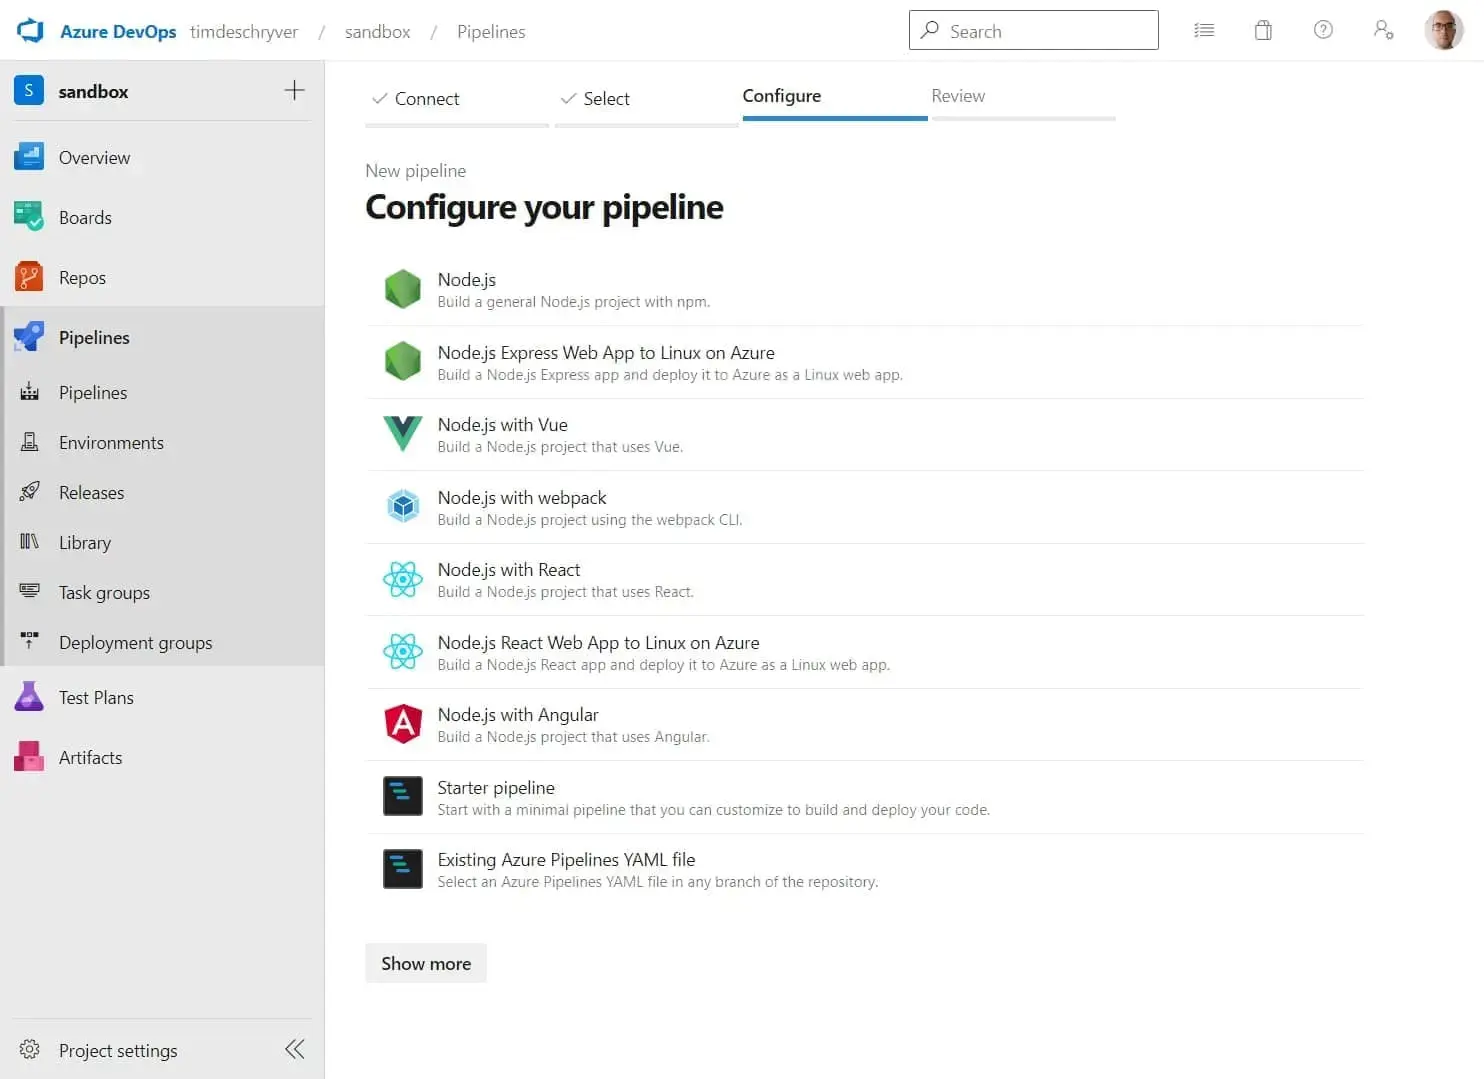The width and height of the screenshot is (1484, 1079).
Task: Click the plus icon next to sandbox
Action: (294, 90)
